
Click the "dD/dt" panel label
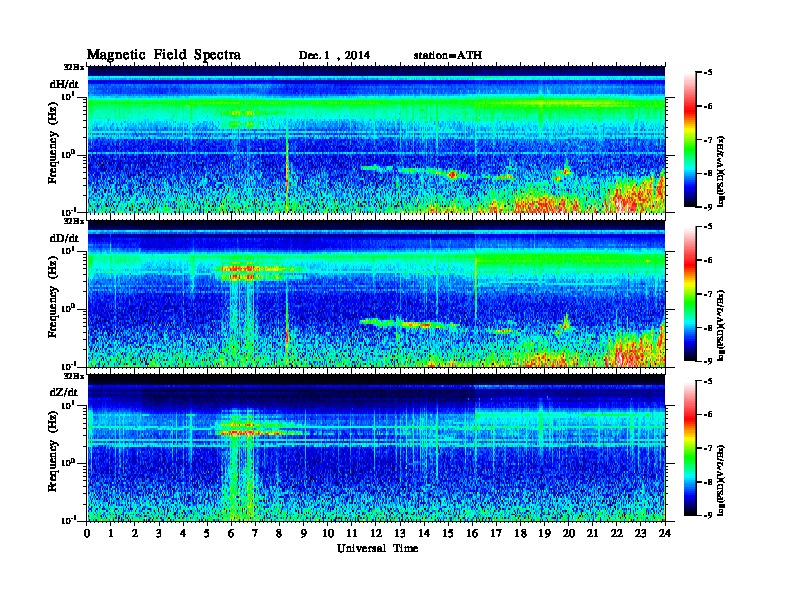[x=64, y=238]
